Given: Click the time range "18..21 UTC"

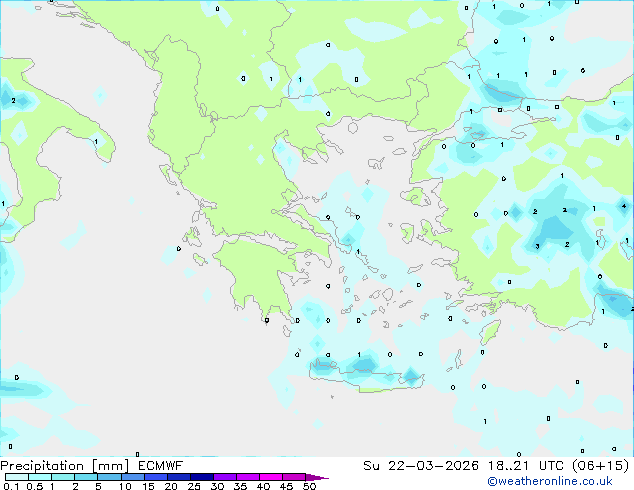Looking at the screenshot, I should (526, 466).
